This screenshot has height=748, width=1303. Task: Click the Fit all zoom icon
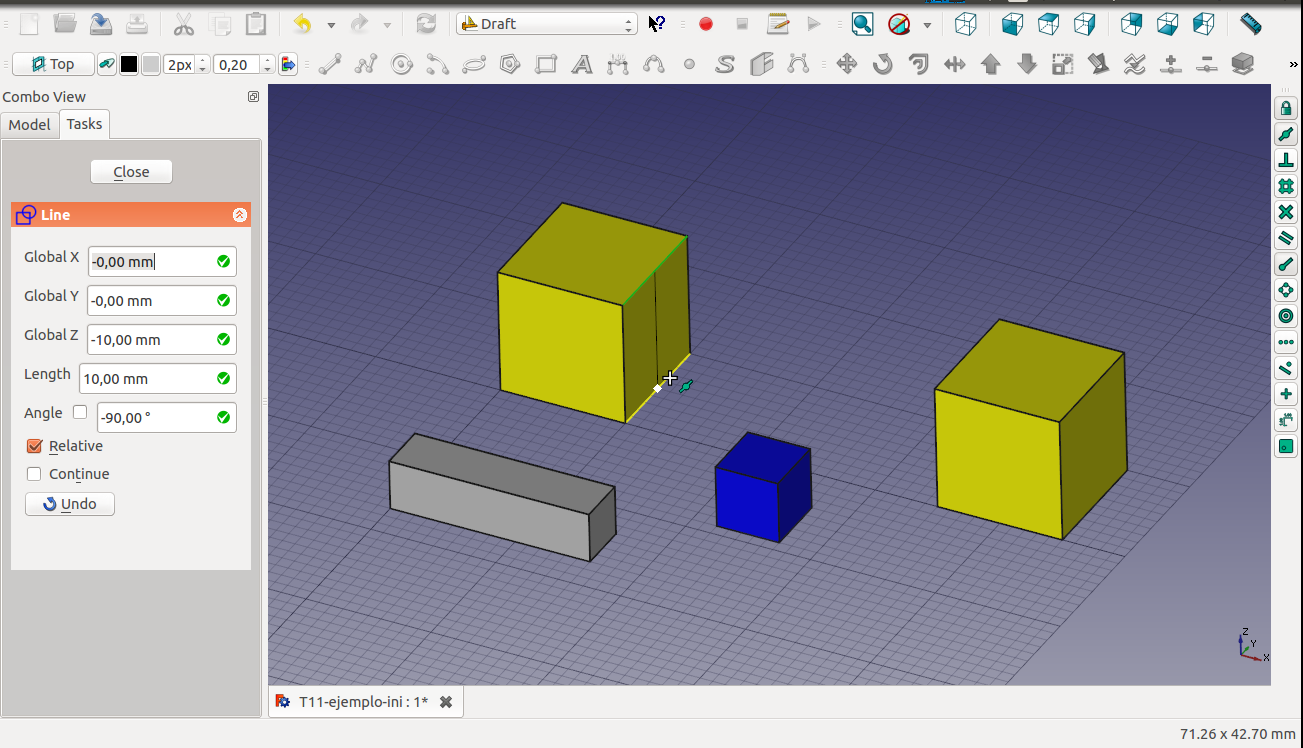coord(862,24)
